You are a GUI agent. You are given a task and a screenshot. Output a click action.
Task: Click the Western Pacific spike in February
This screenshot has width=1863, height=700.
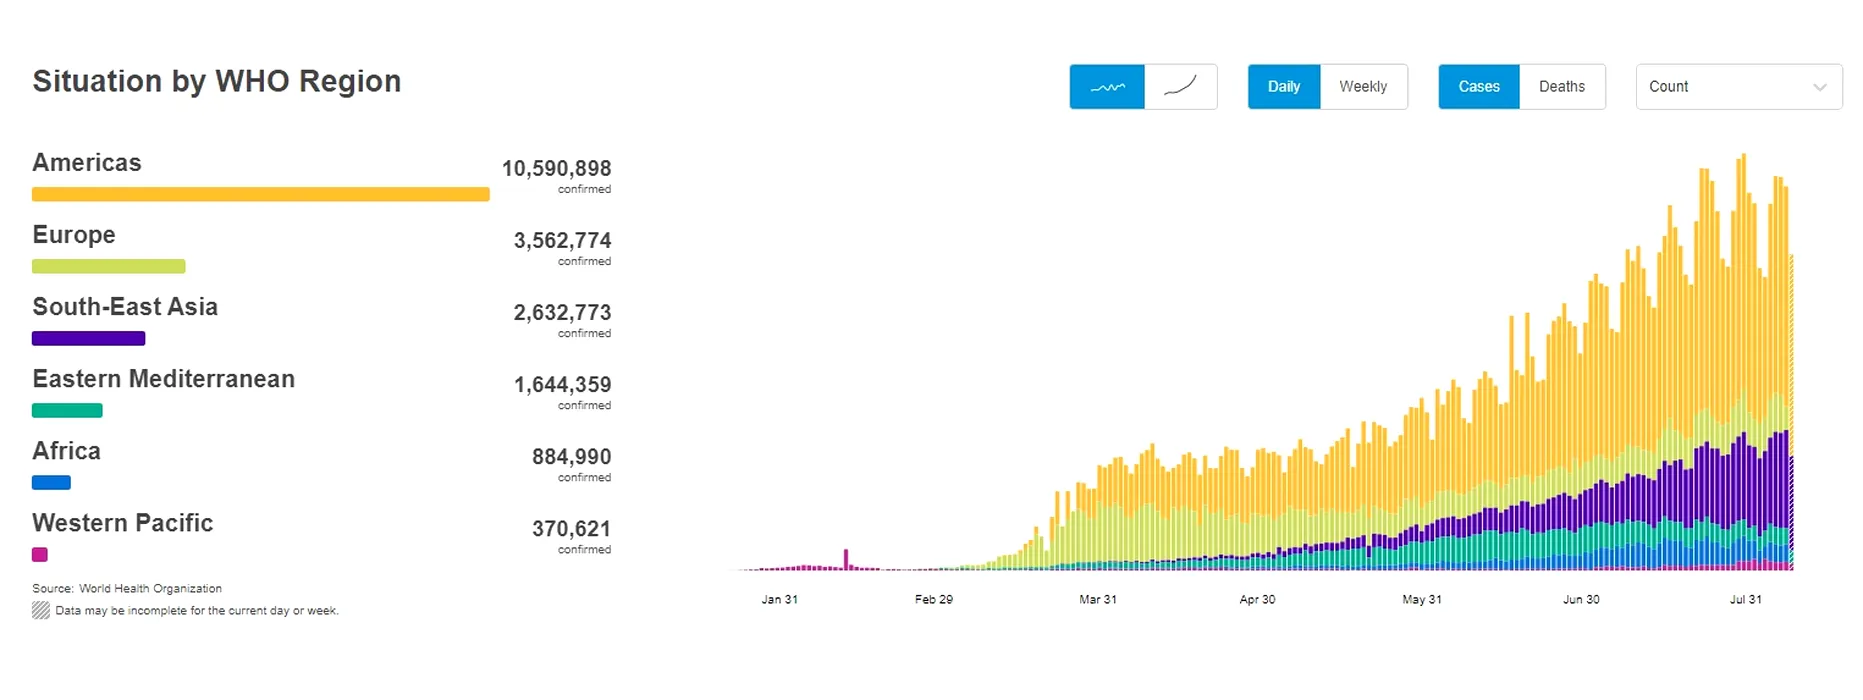846,559
